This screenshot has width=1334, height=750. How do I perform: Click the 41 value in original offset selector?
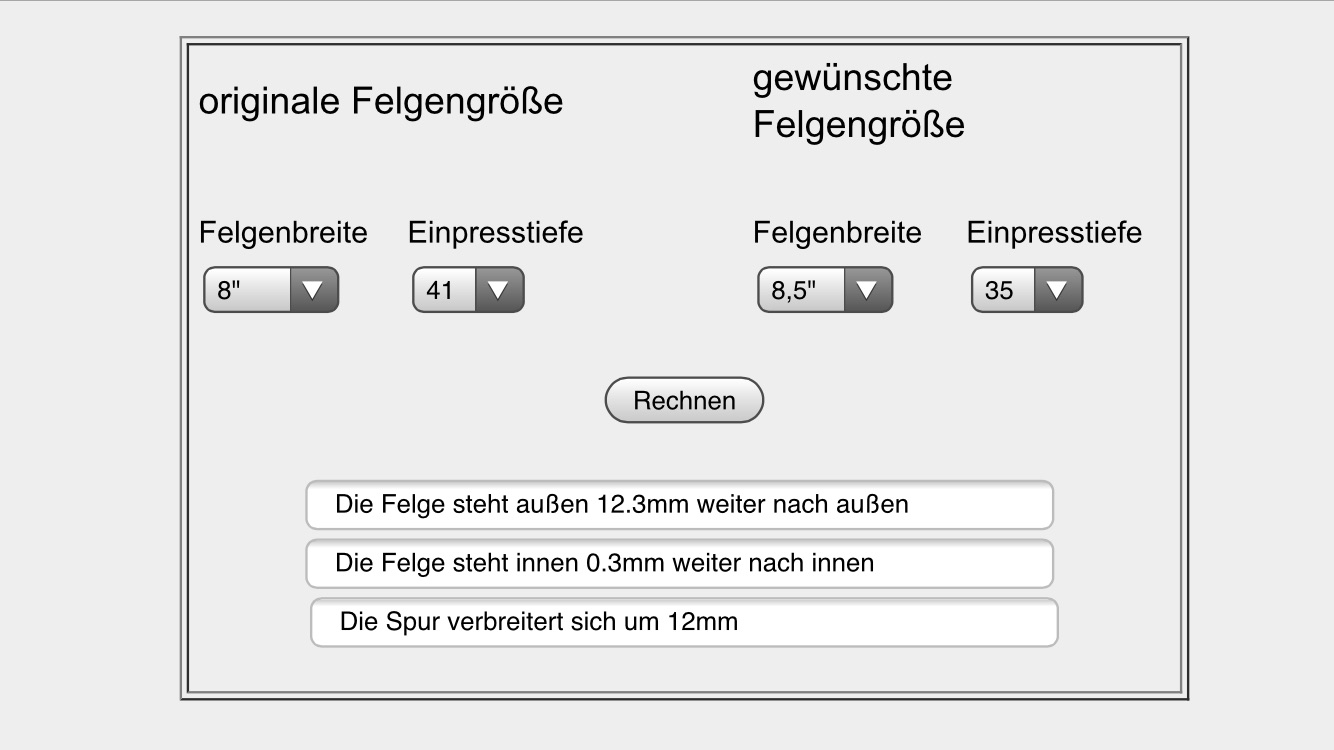point(440,291)
